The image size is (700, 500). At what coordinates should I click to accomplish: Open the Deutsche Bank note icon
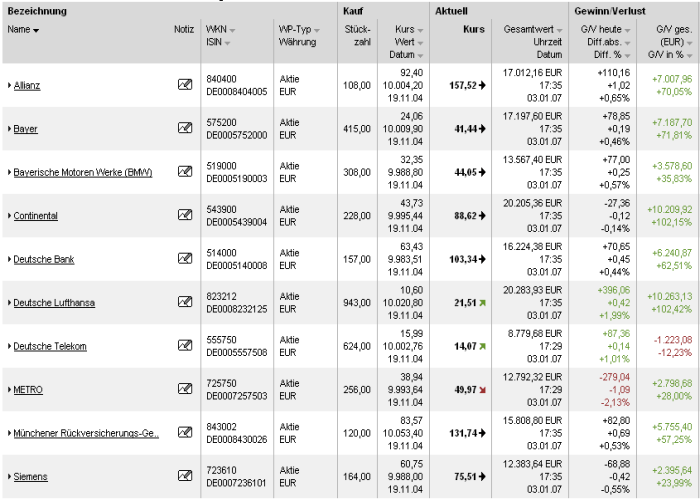coord(184,259)
